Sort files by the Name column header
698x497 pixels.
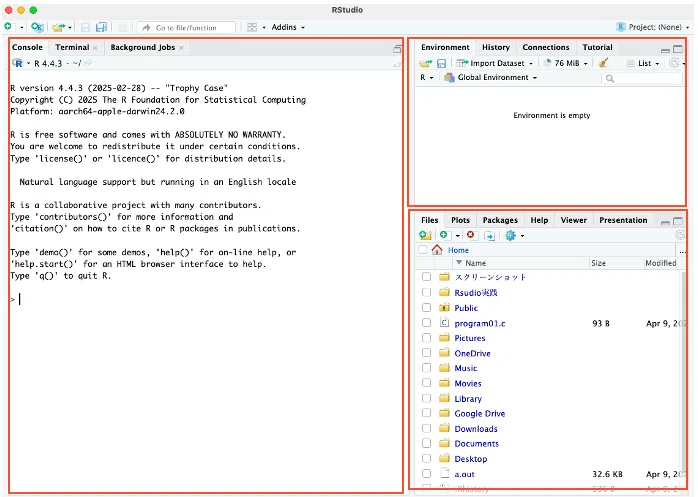[475, 263]
